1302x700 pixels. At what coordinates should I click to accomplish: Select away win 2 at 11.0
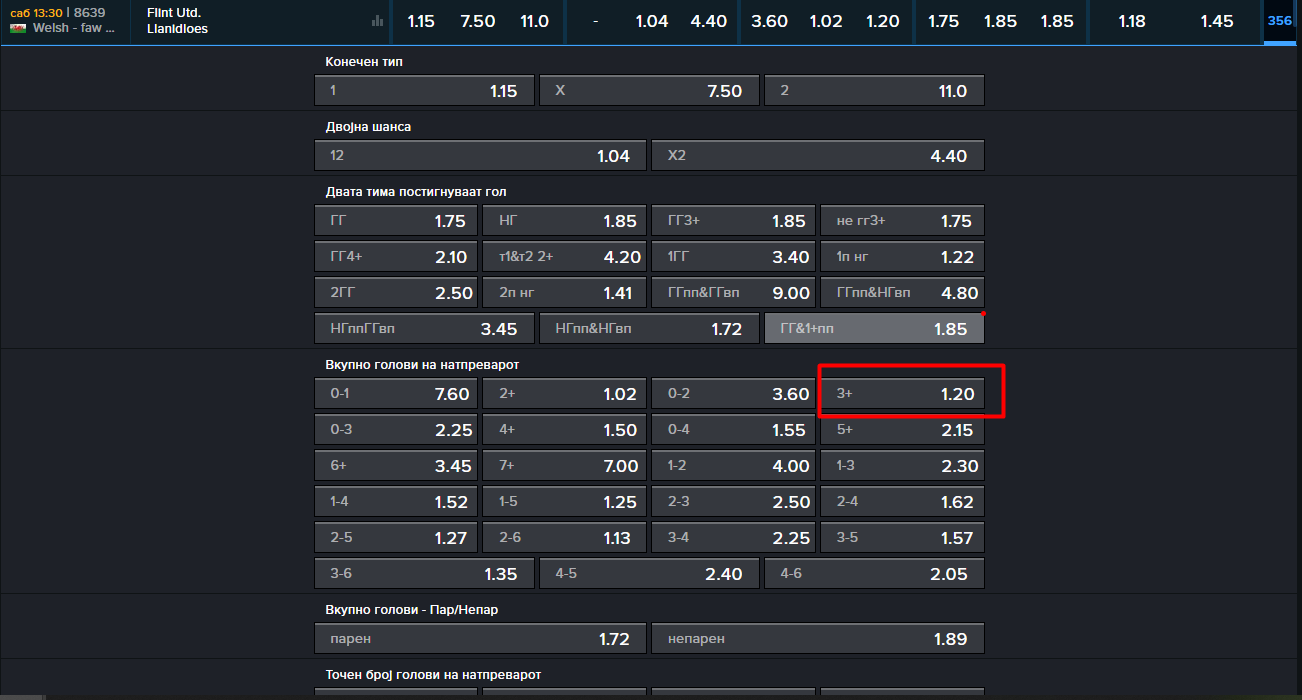[x=874, y=91]
